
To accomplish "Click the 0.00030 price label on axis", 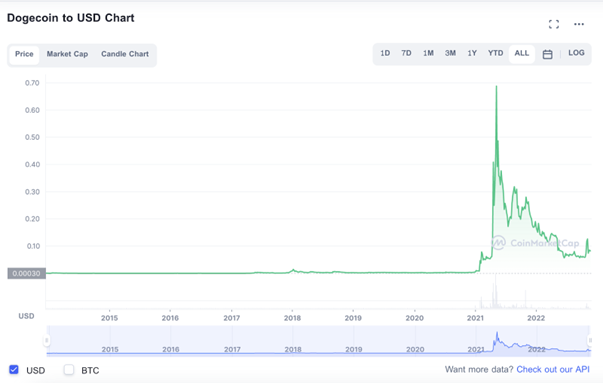I will point(27,273).
